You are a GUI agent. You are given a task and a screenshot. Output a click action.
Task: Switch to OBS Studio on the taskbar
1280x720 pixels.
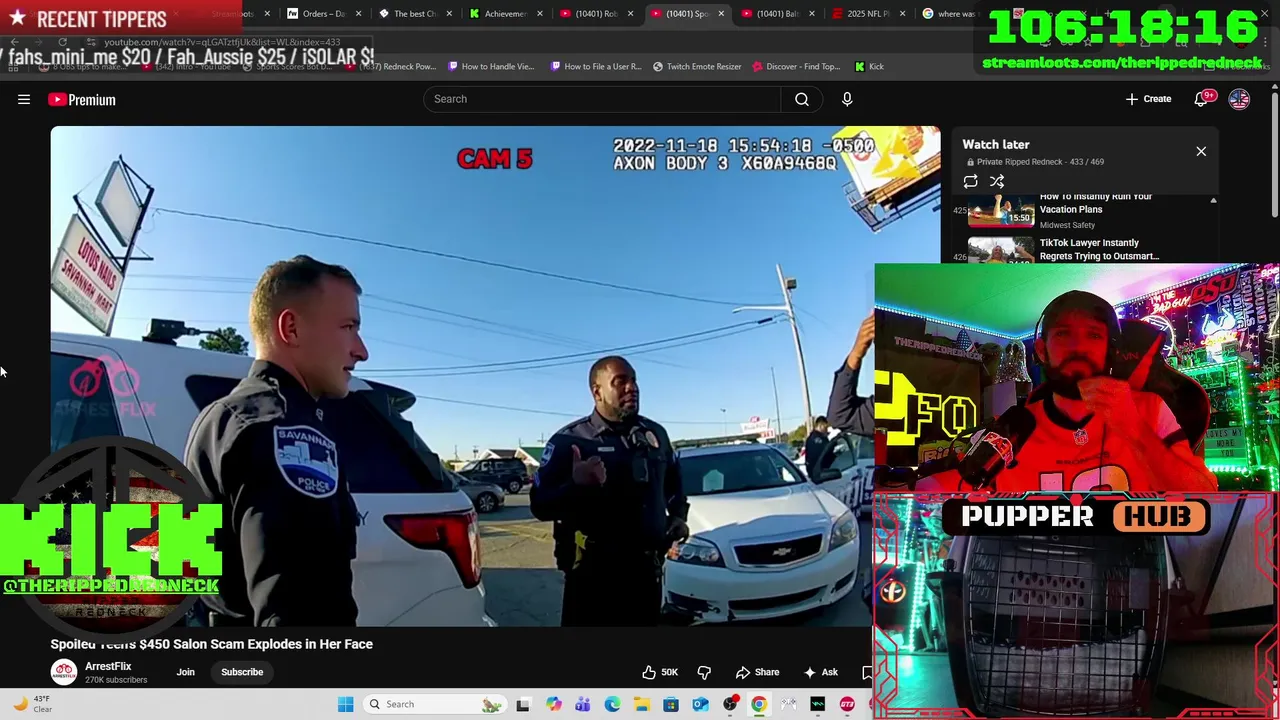click(730, 704)
